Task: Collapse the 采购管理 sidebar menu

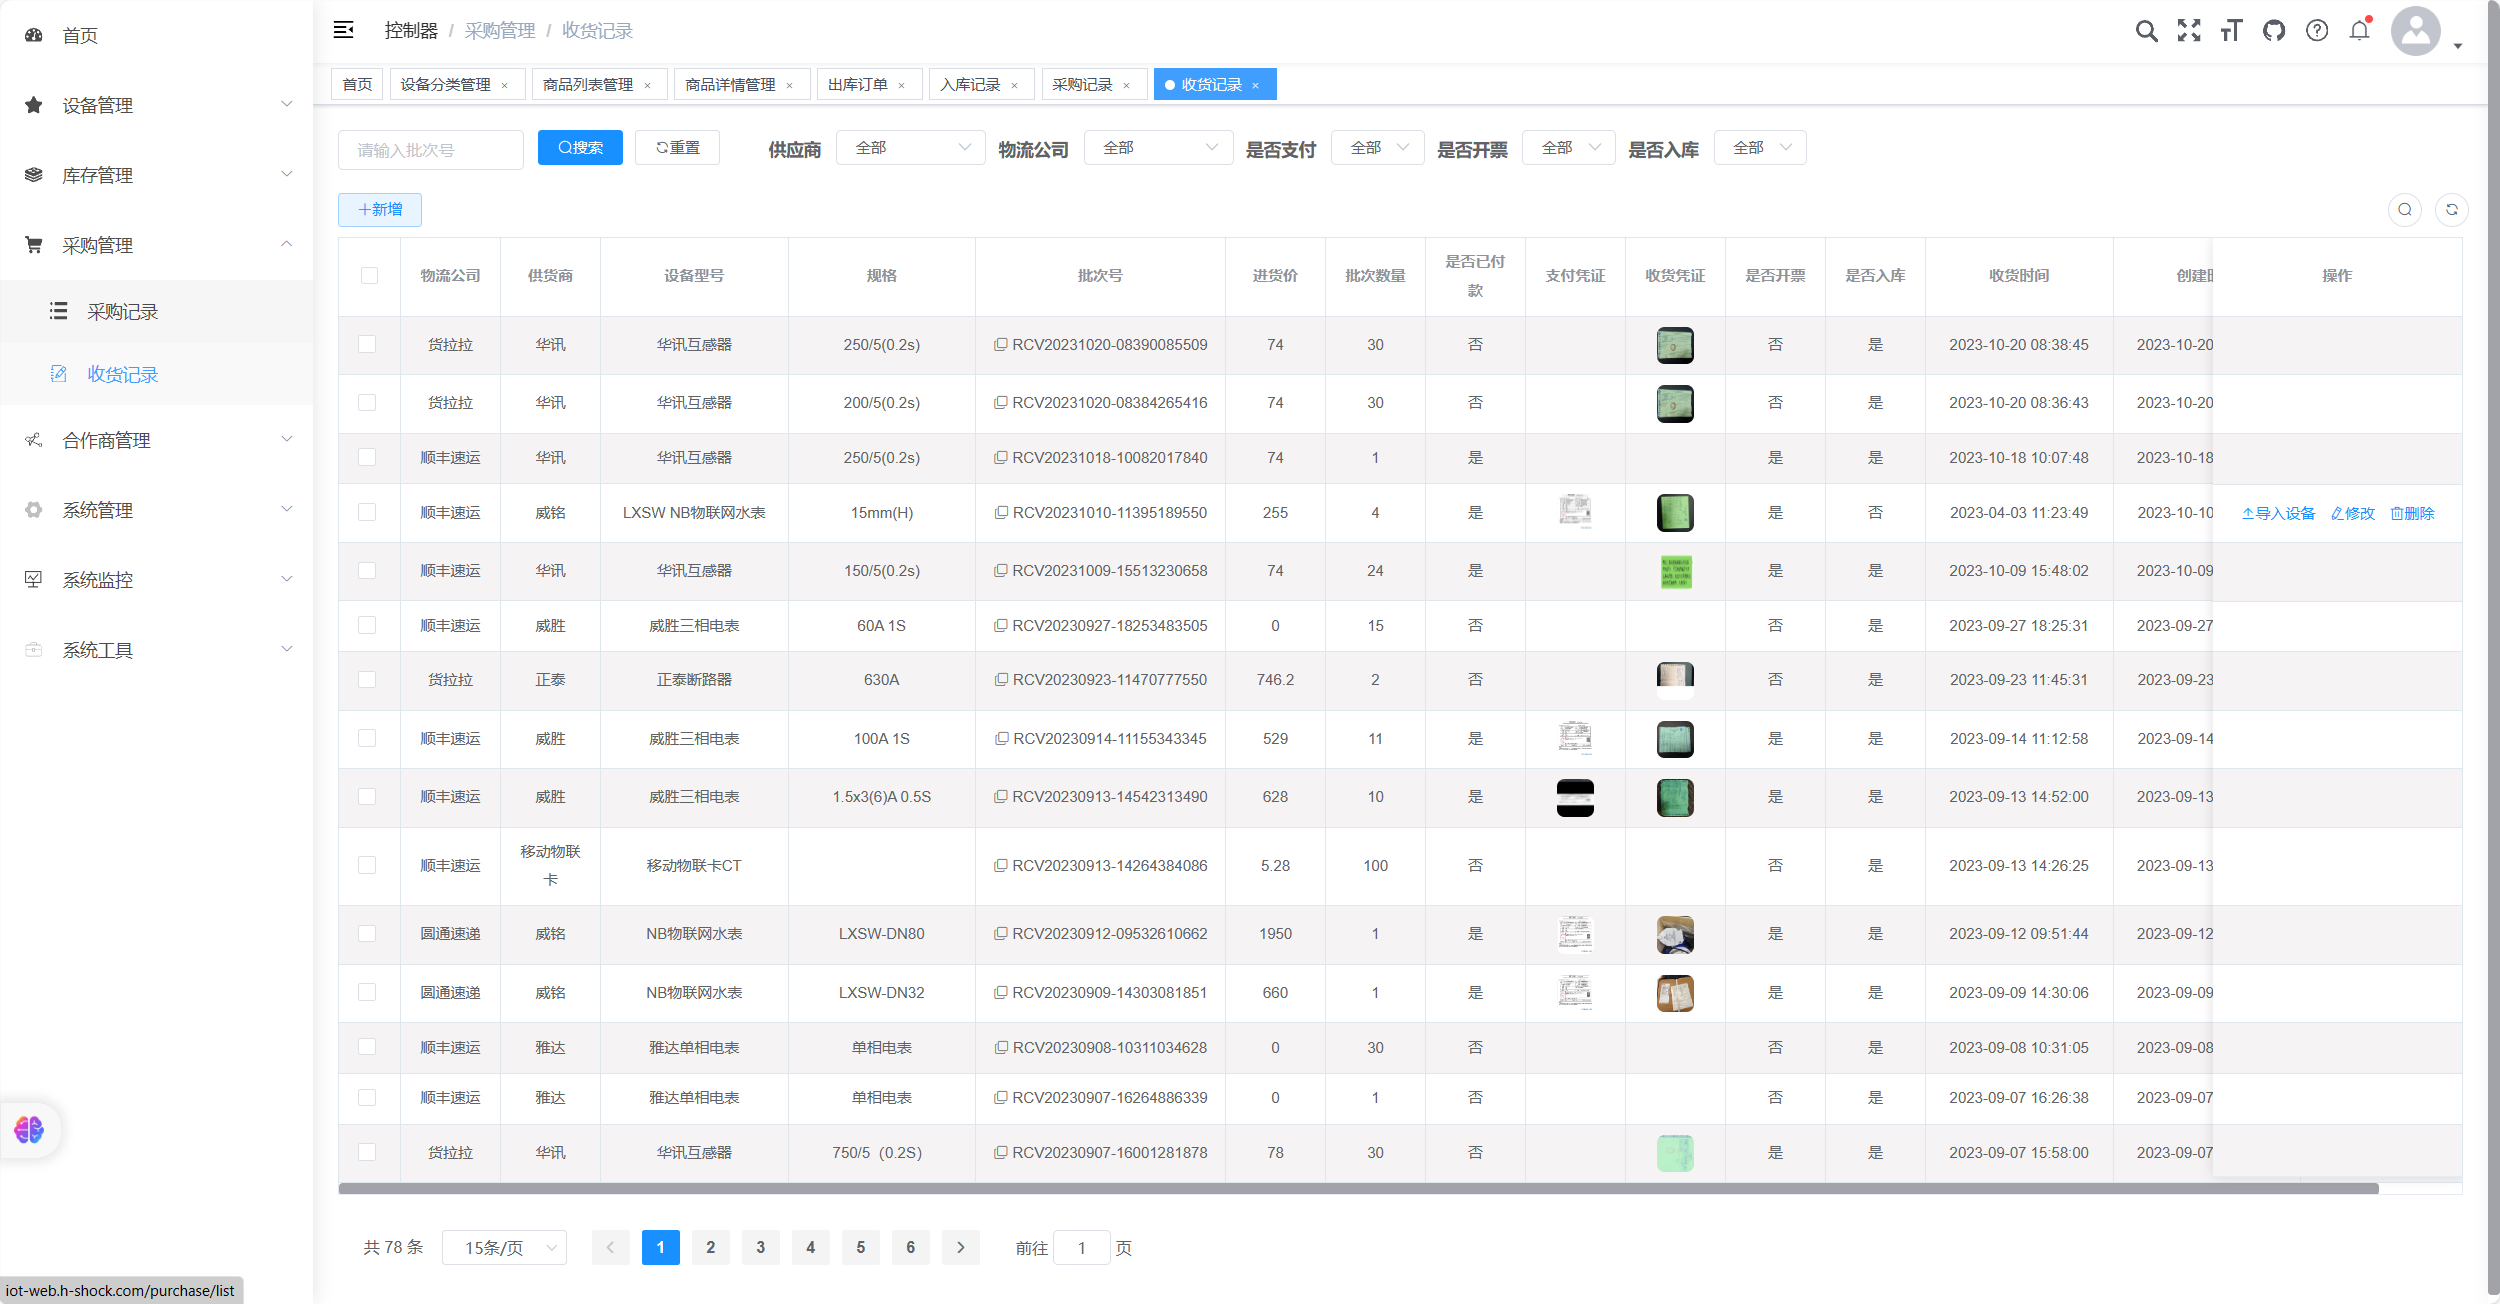Action: click(157, 245)
